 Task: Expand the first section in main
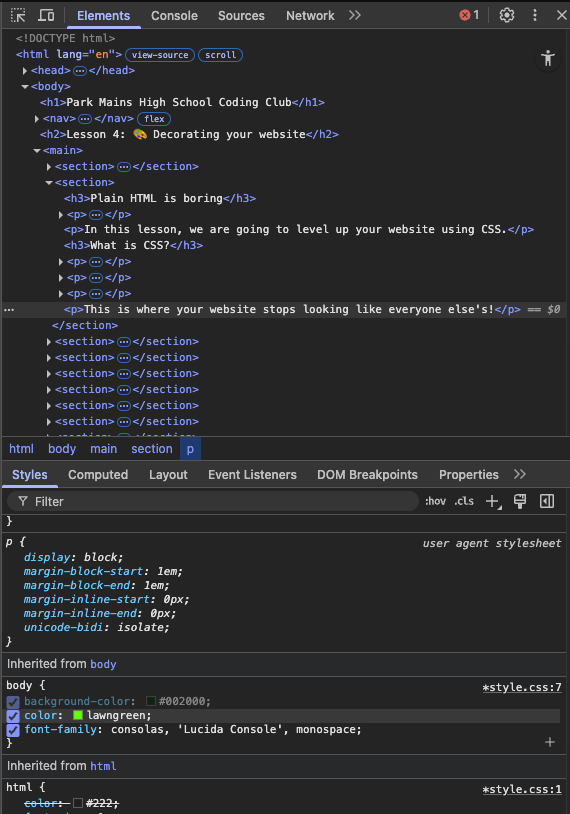pos(49,167)
